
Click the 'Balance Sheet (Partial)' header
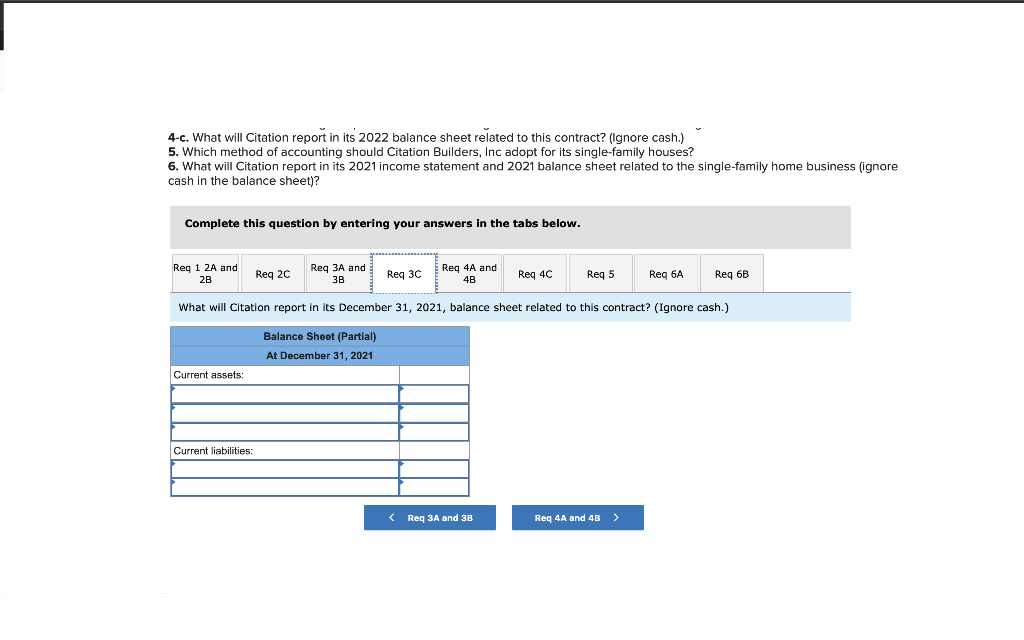[x=320, y=336]
